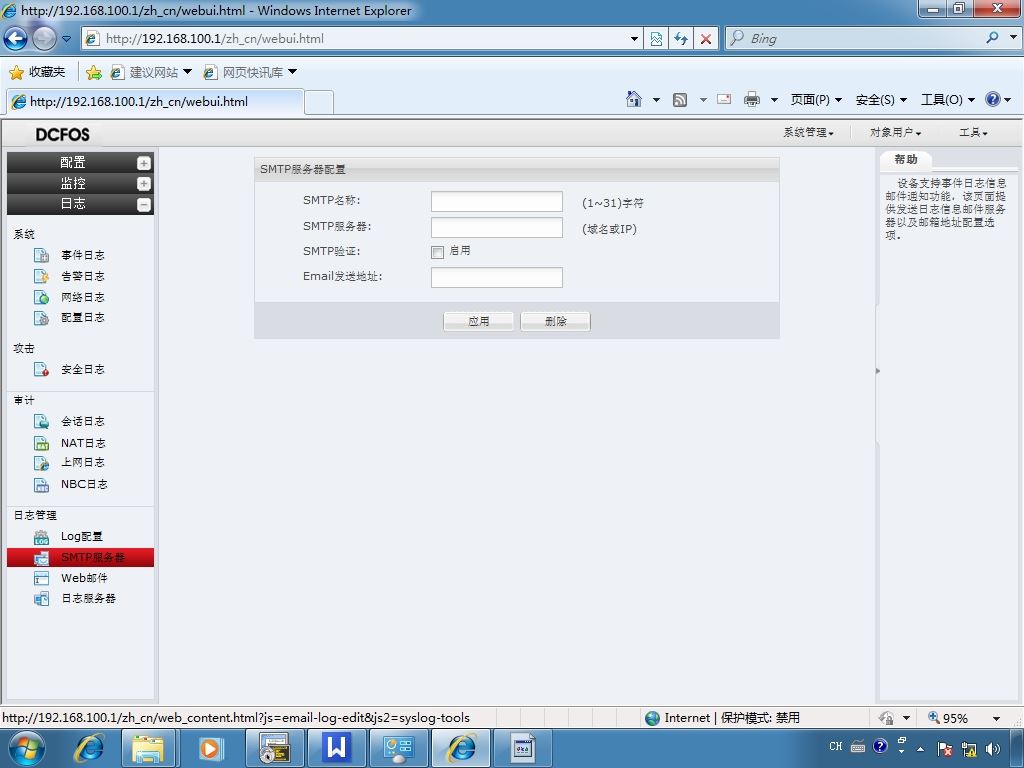Open the 上网日志 icon

pyautogui.click(x=41, y=463)
